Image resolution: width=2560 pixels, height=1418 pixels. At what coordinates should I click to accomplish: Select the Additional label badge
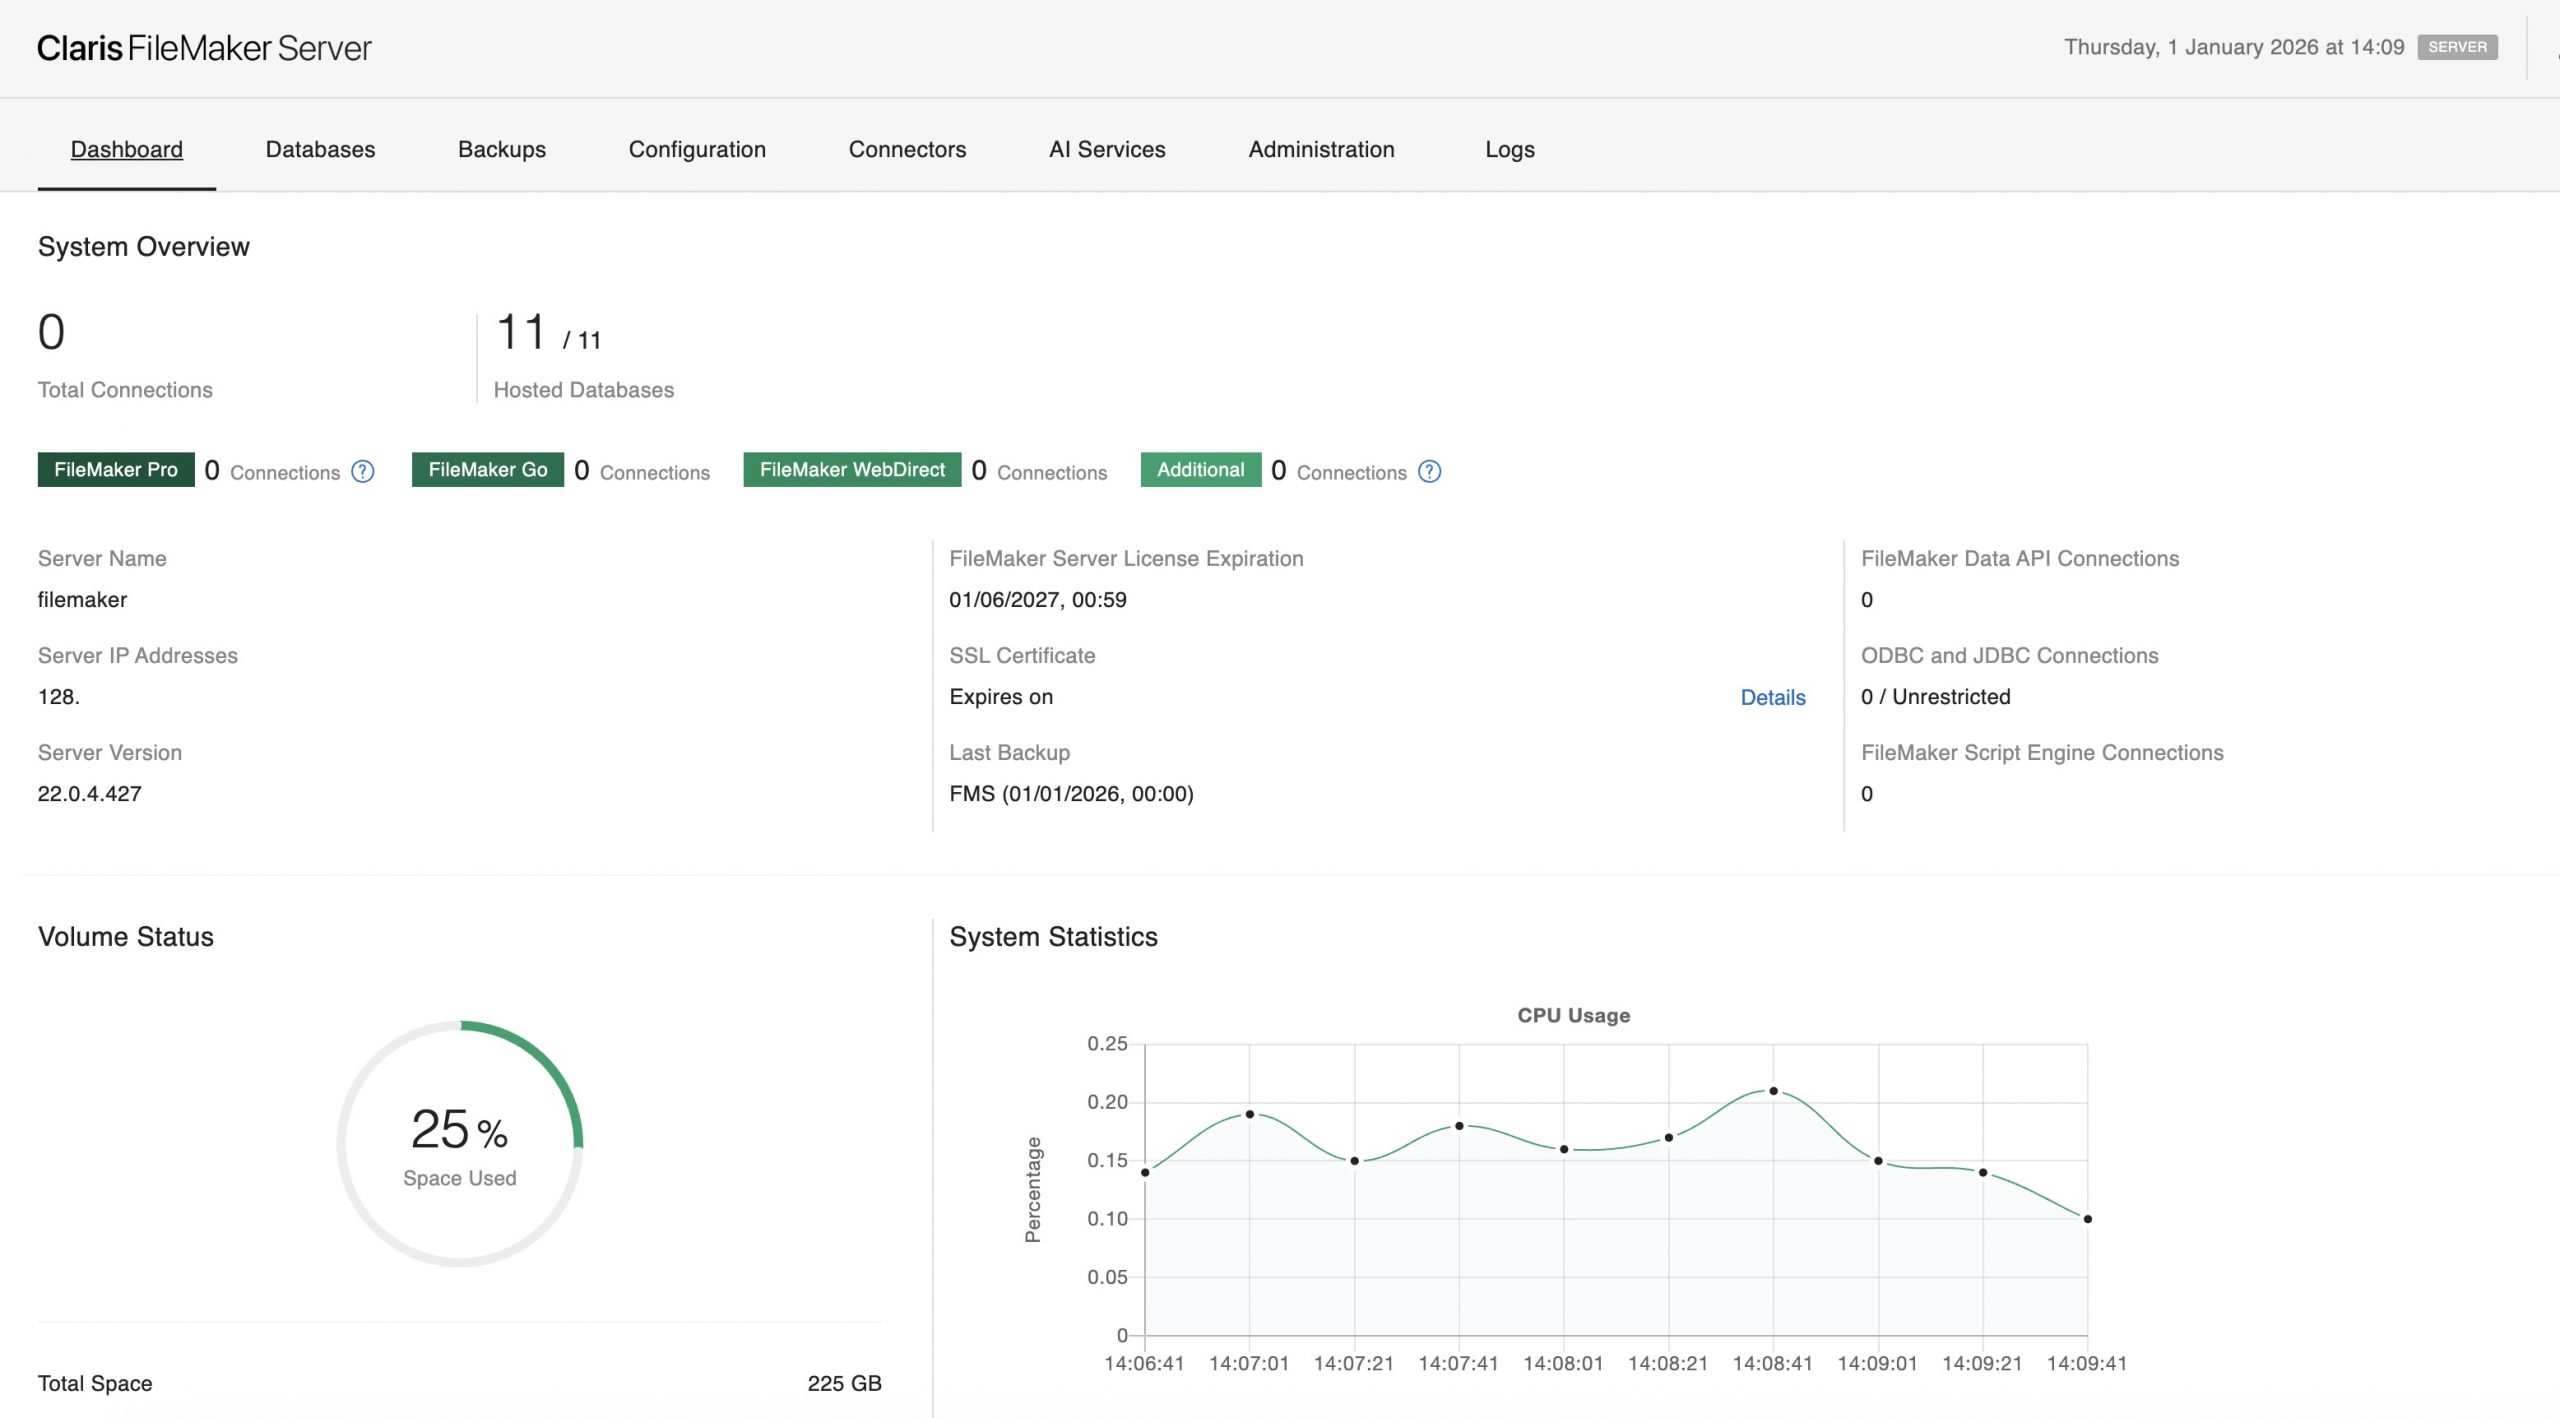pos(1200,470)
